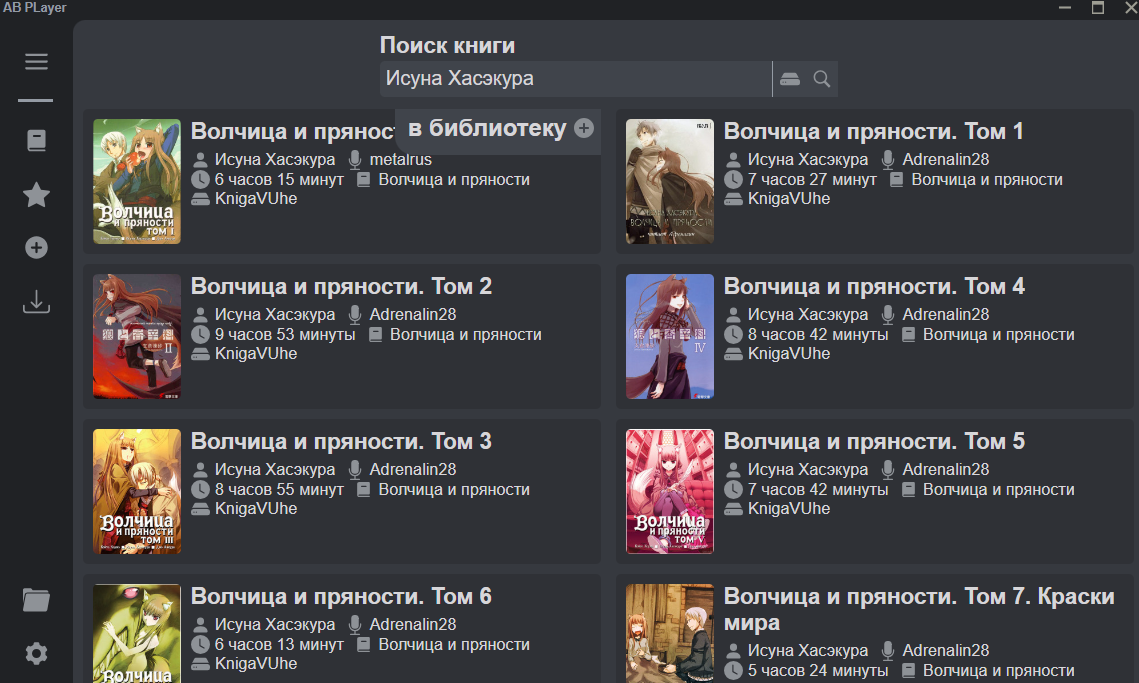
Task: Open cover thumbnail of Том 7. Краски мира
Action: [670, 633]
